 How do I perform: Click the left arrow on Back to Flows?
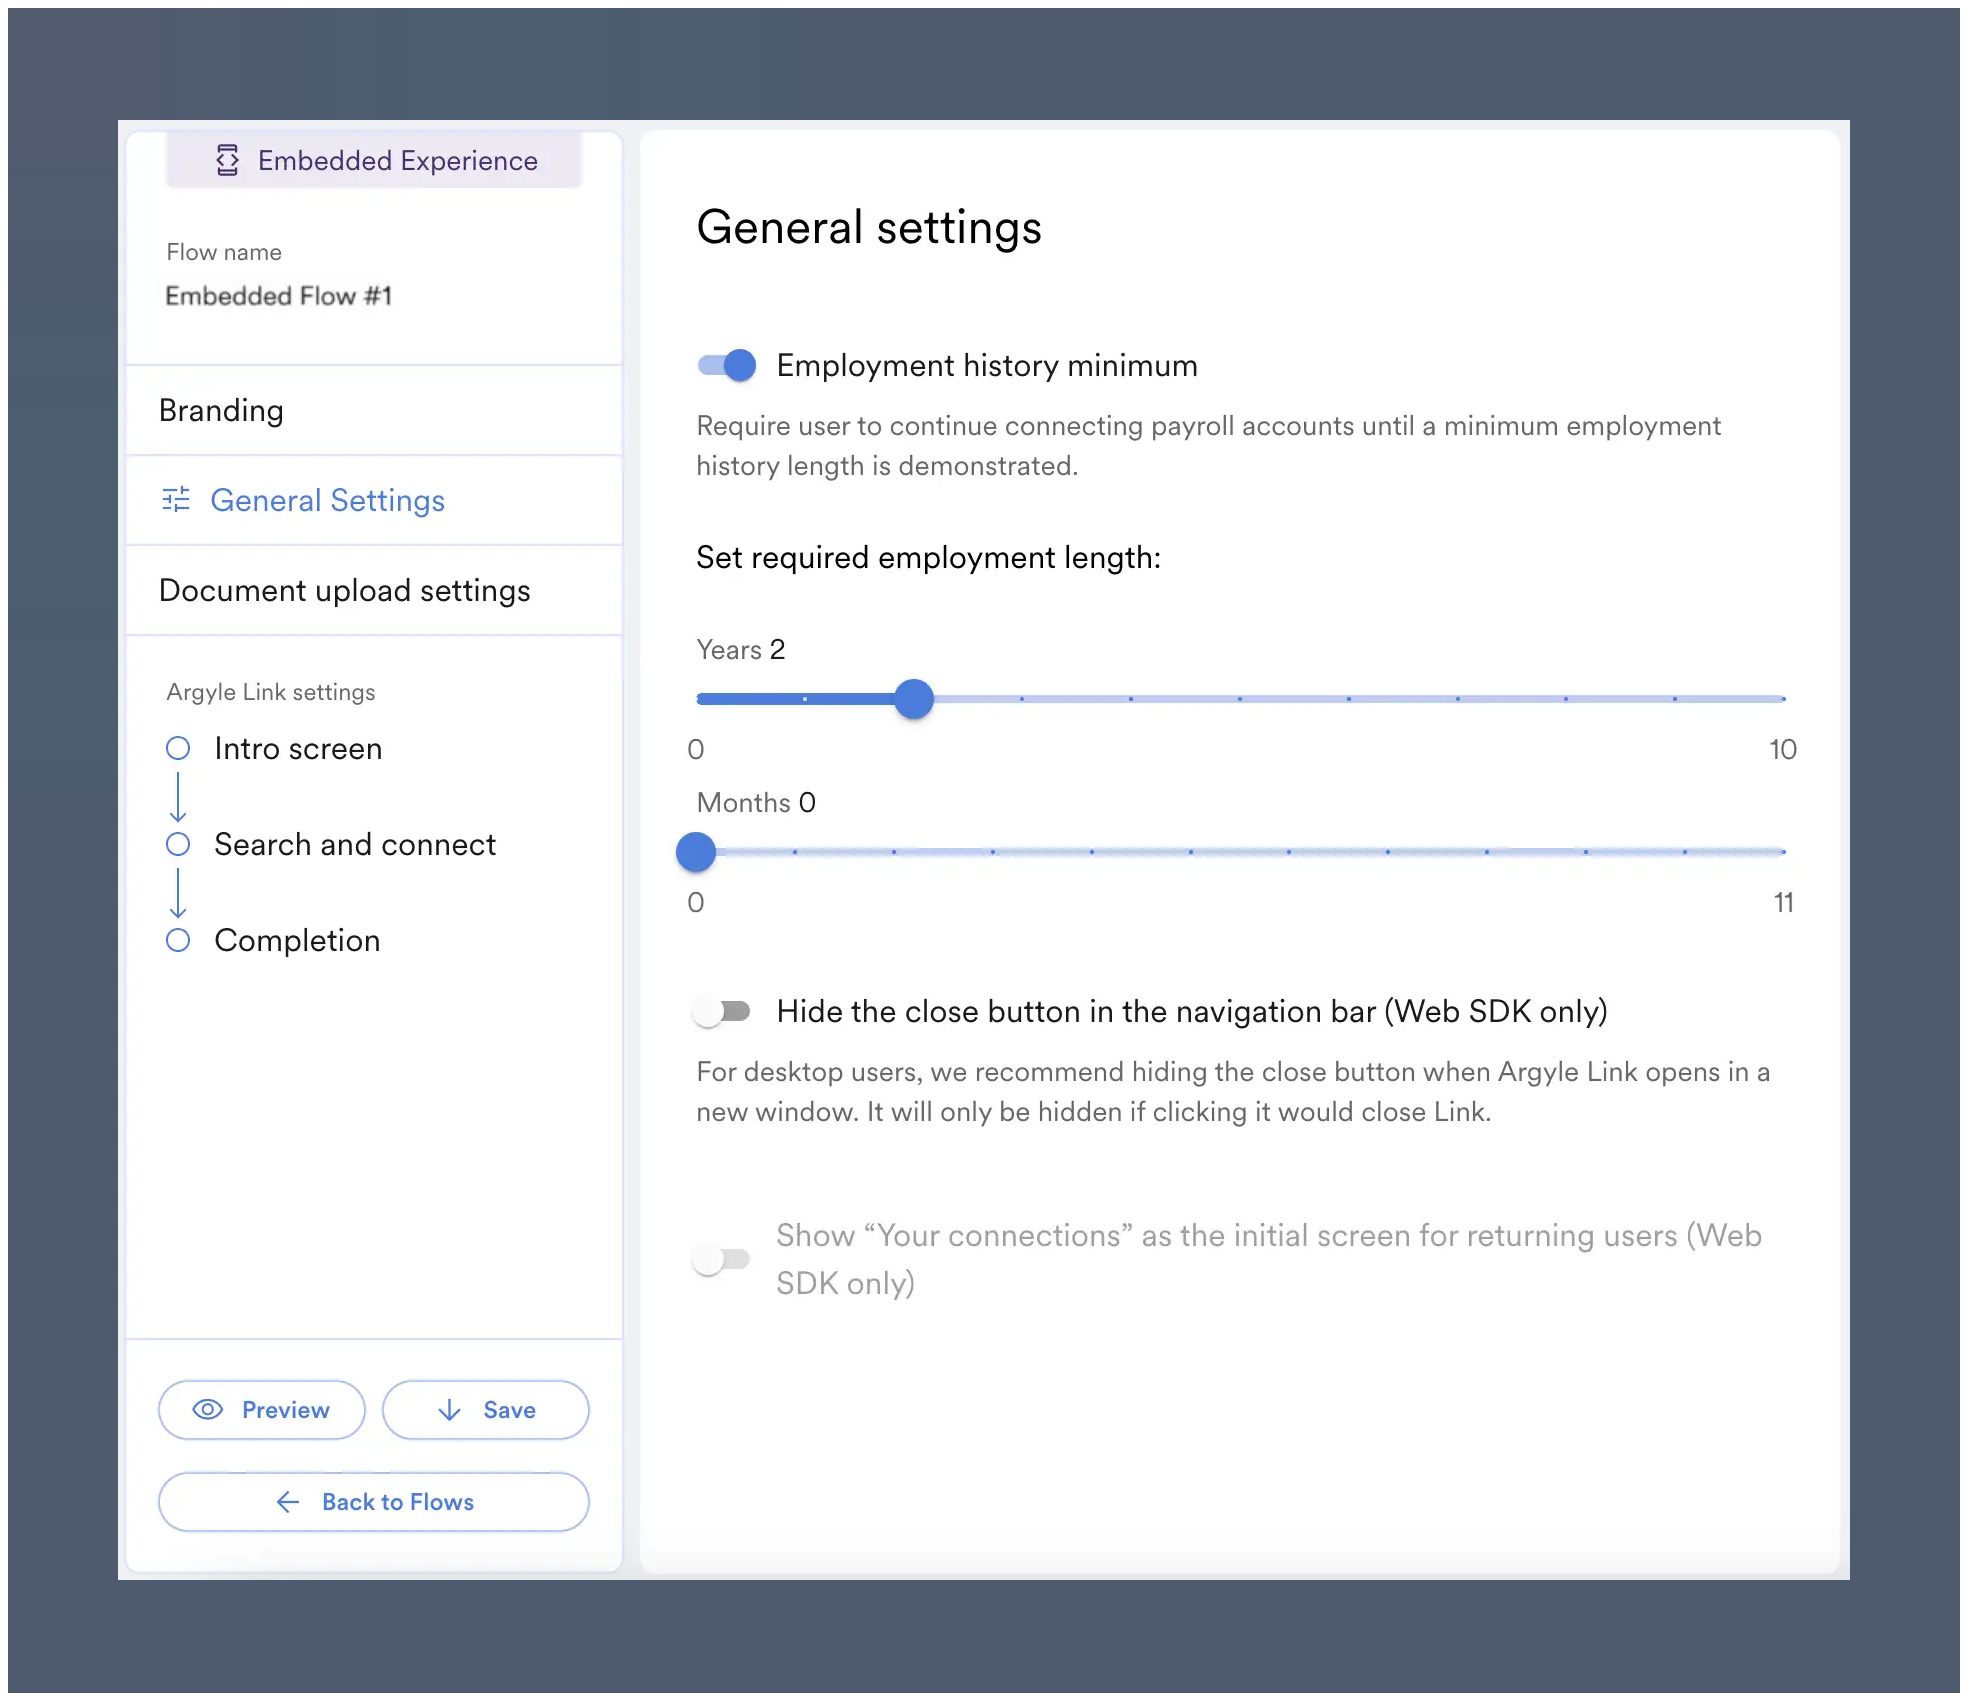(x=289, y=1502)
